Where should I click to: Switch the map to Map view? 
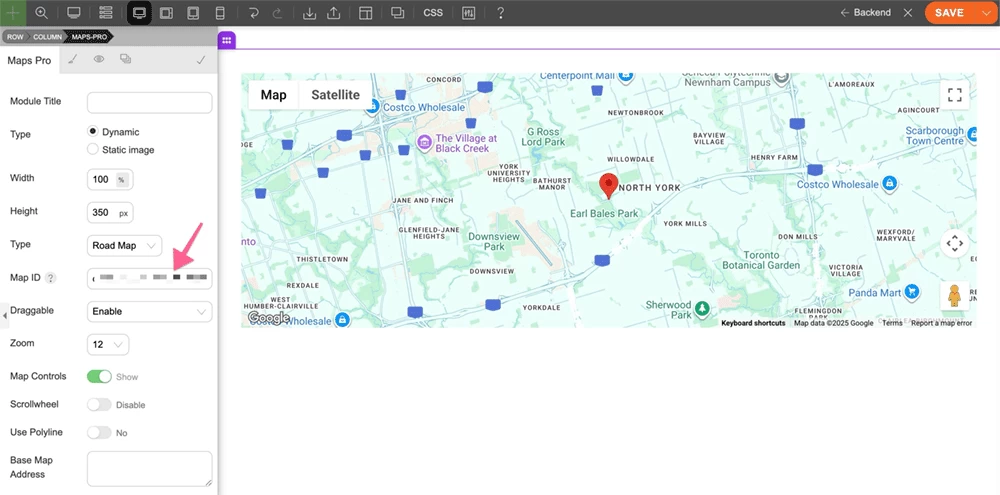coord(274,95)
